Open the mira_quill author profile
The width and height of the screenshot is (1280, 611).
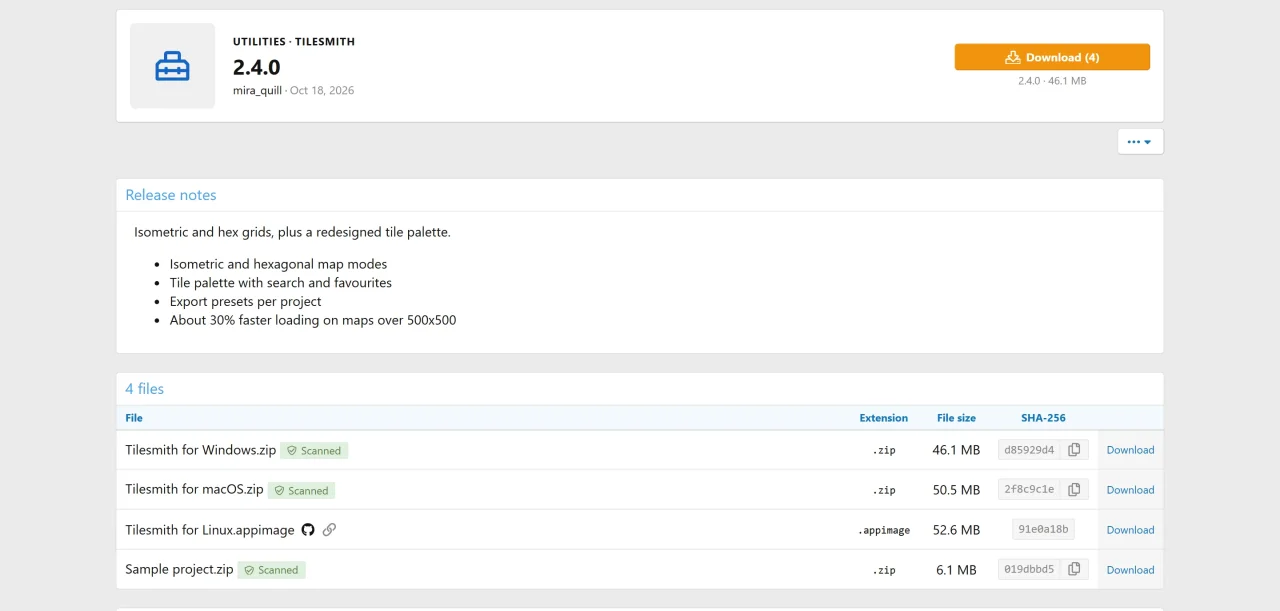point(257,90)
